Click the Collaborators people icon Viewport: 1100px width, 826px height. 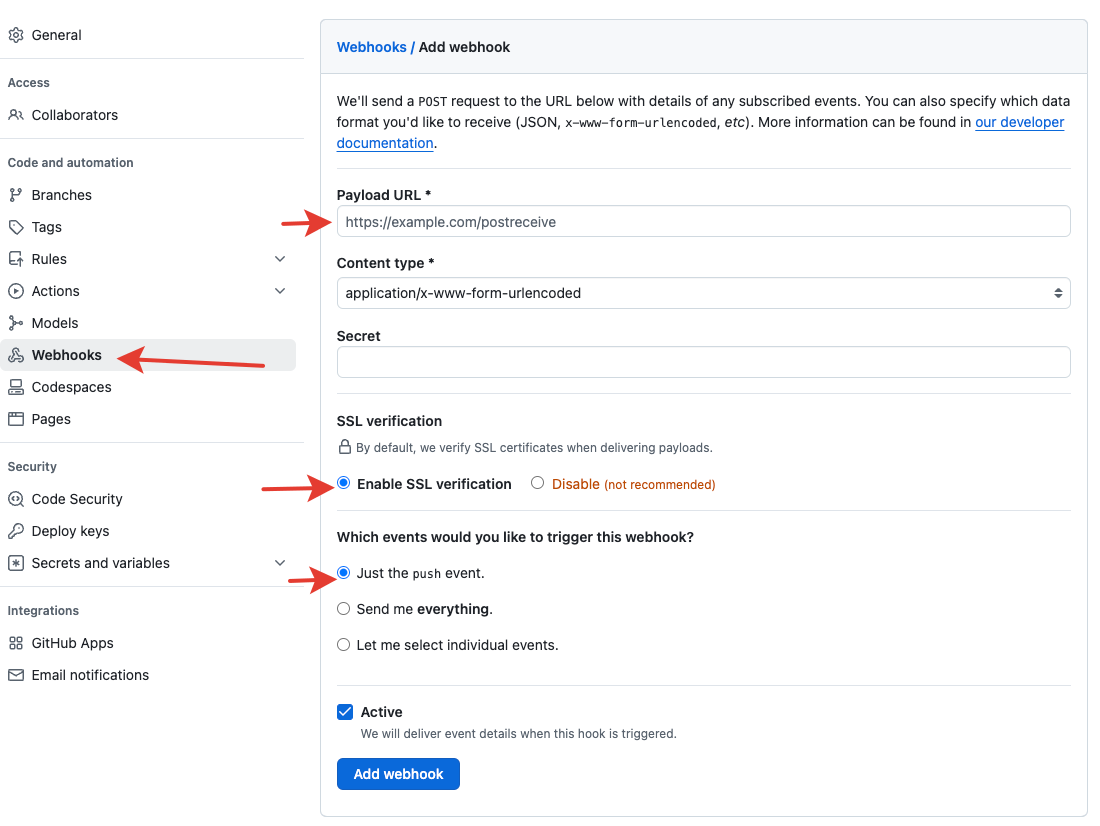pos(16,114)
